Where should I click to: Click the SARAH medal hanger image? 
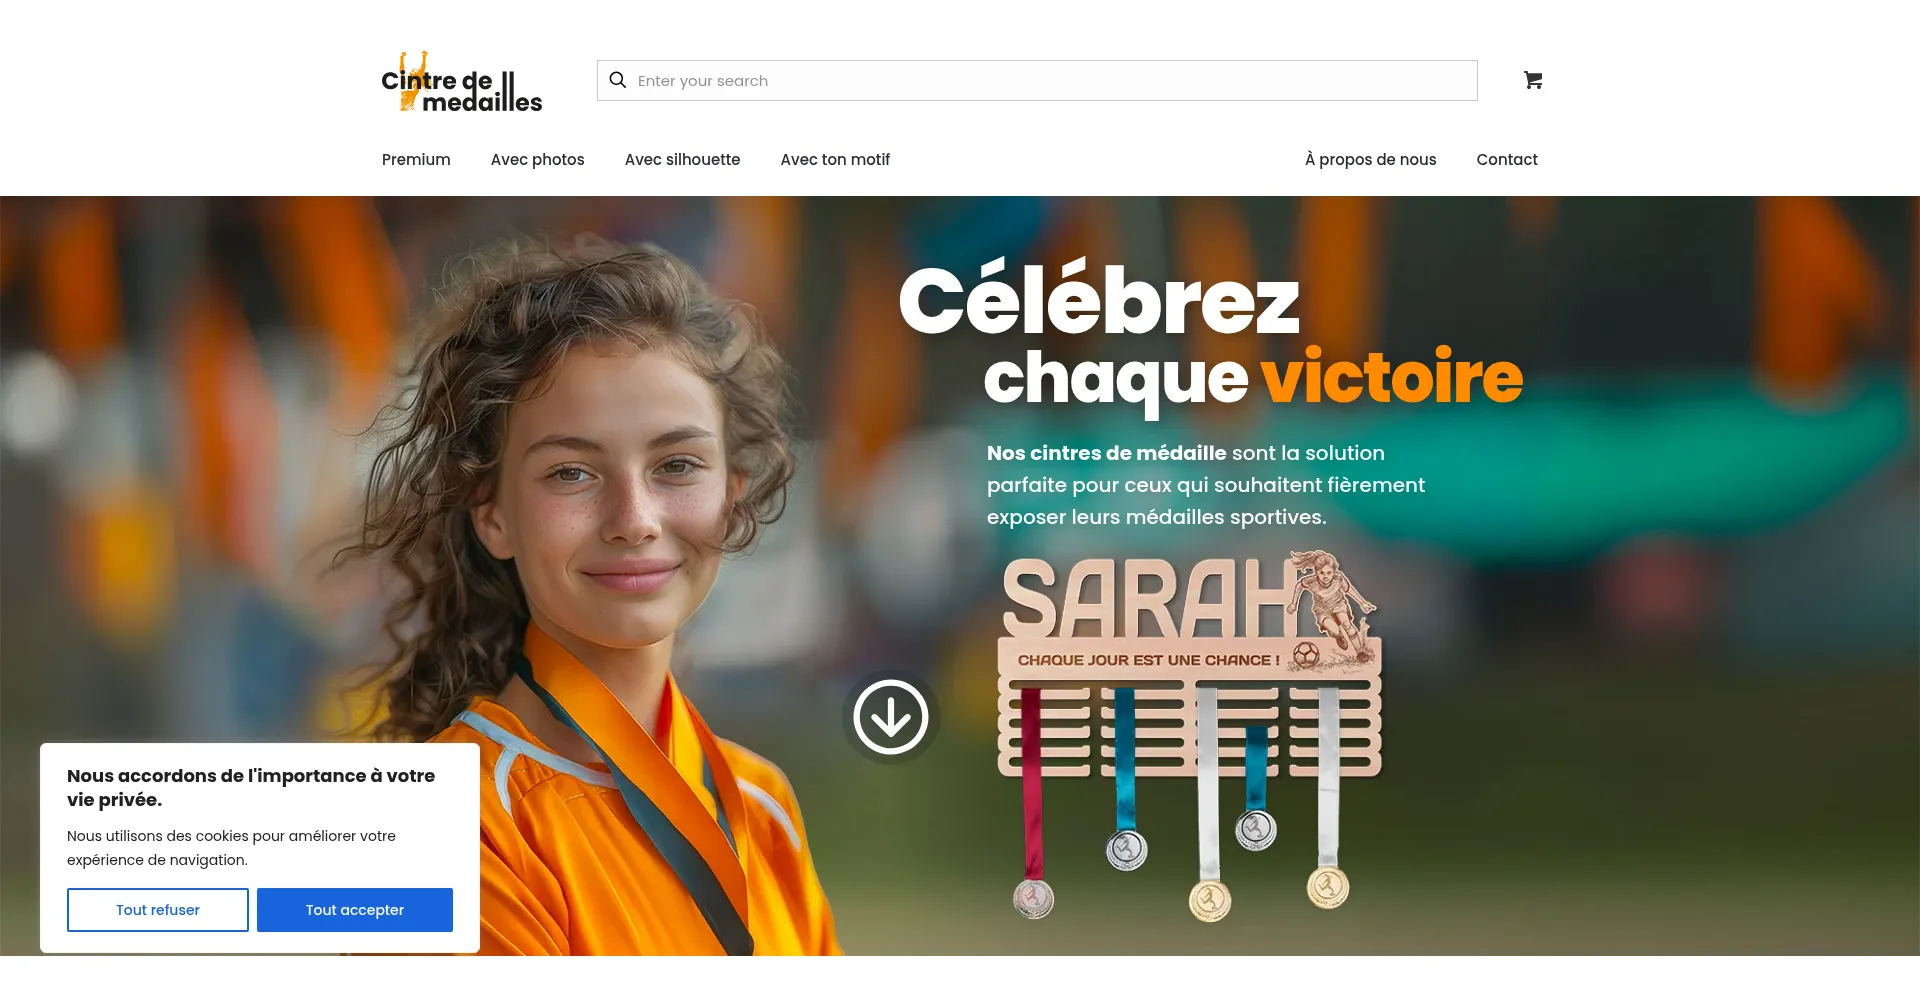coord(1190,735)
